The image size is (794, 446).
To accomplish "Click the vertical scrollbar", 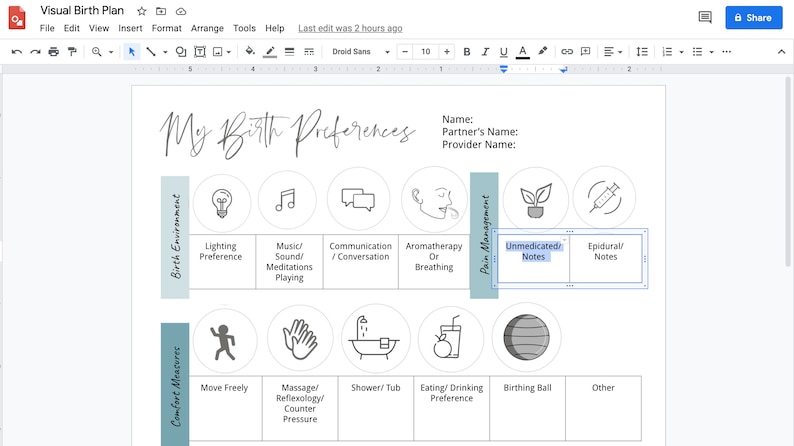I will [788, 171].
